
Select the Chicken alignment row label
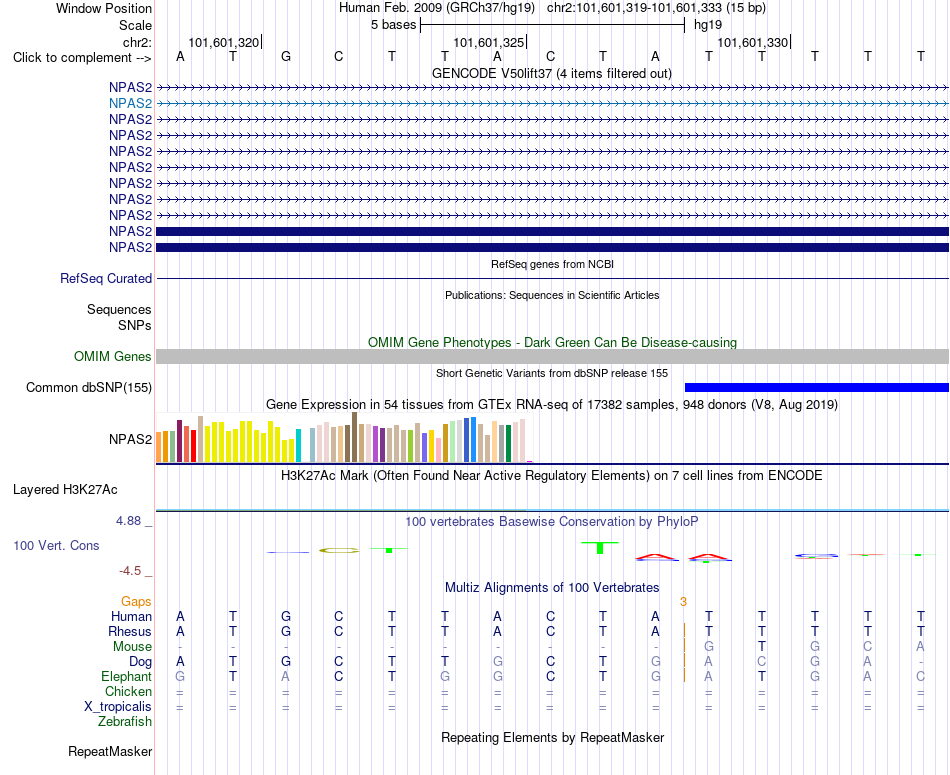point(128,691)
